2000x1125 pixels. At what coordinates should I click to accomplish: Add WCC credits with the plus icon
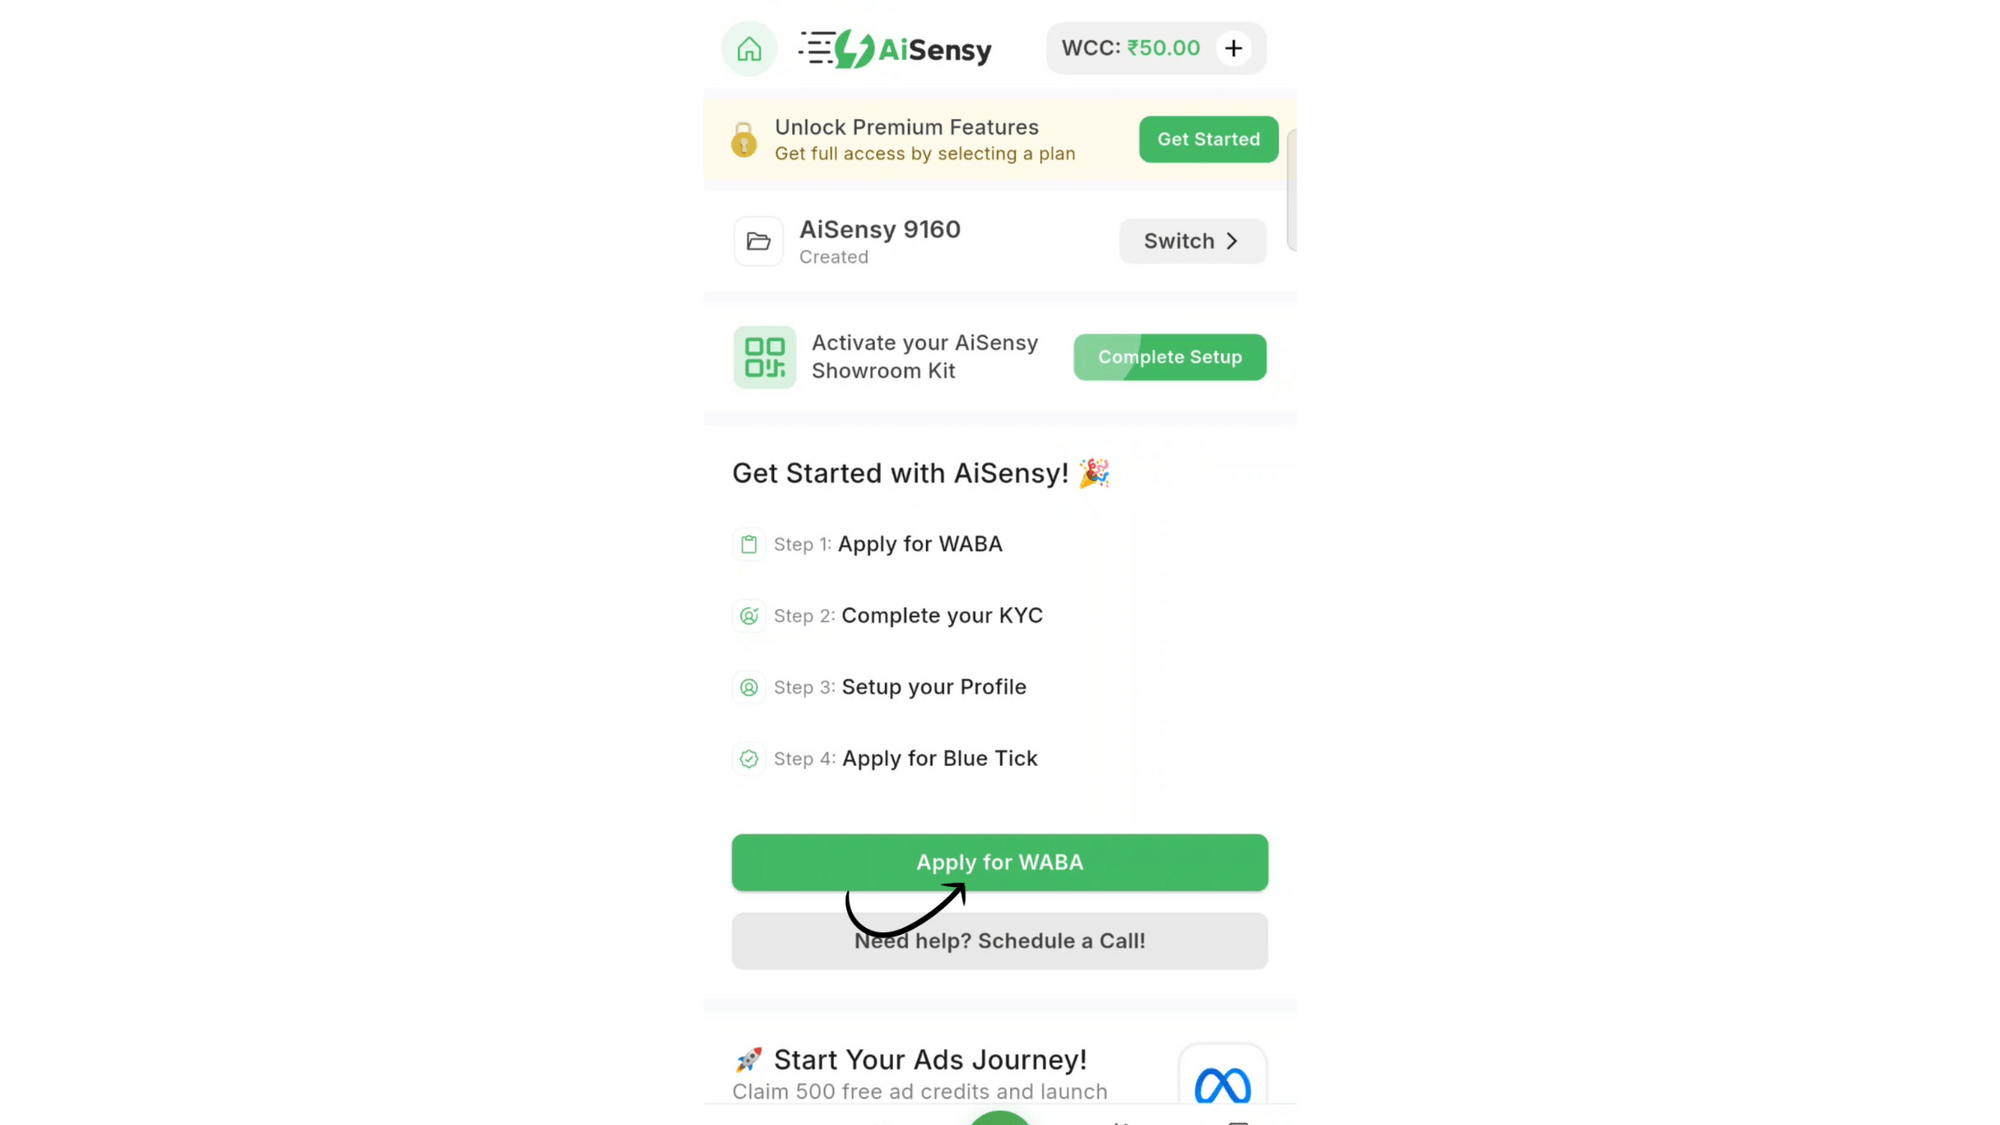click(x=1234, y=48)
